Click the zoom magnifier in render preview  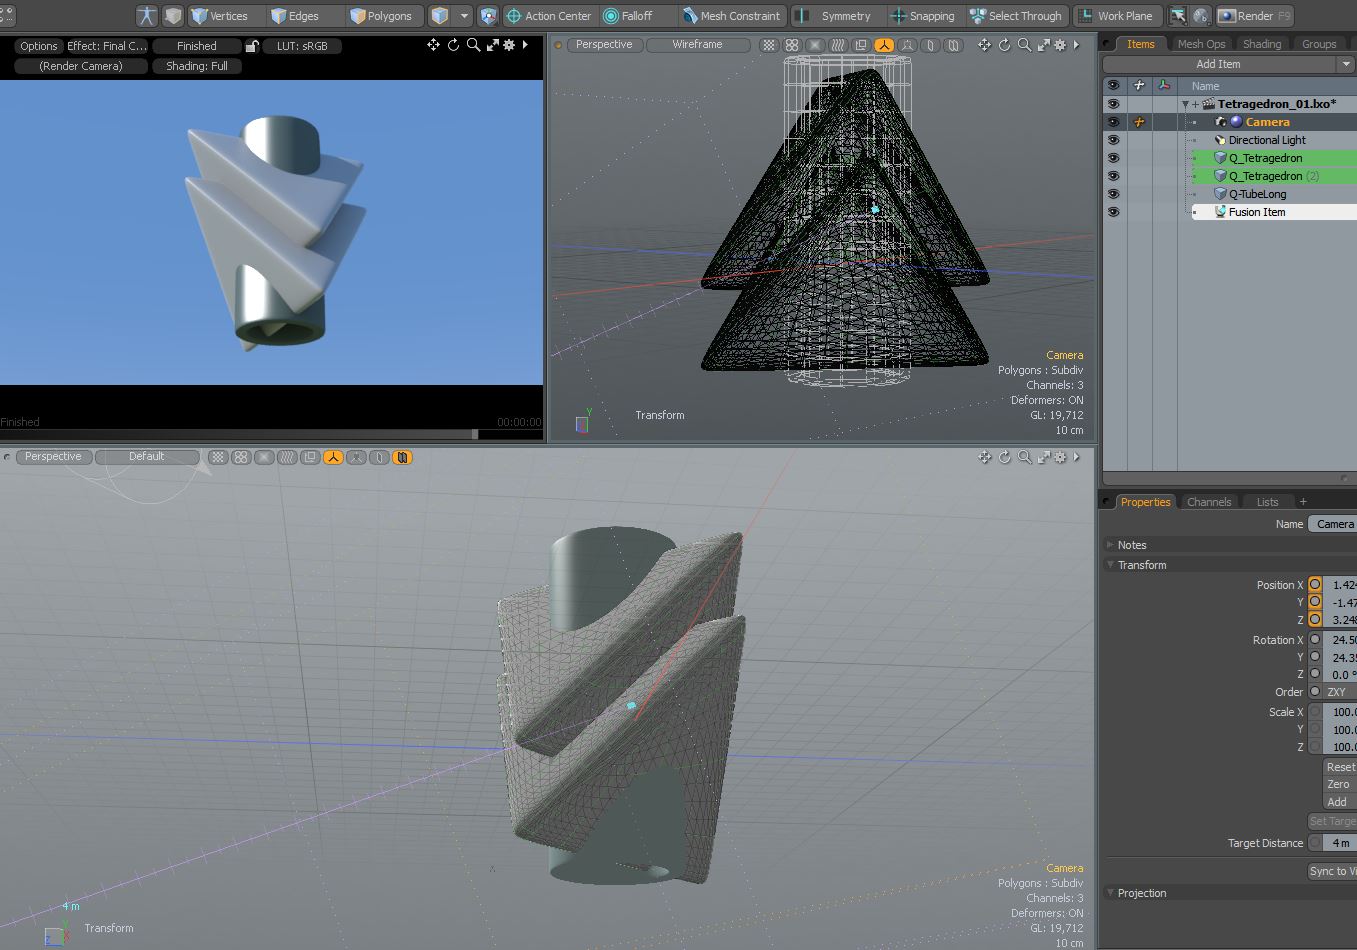pos(473,45)
